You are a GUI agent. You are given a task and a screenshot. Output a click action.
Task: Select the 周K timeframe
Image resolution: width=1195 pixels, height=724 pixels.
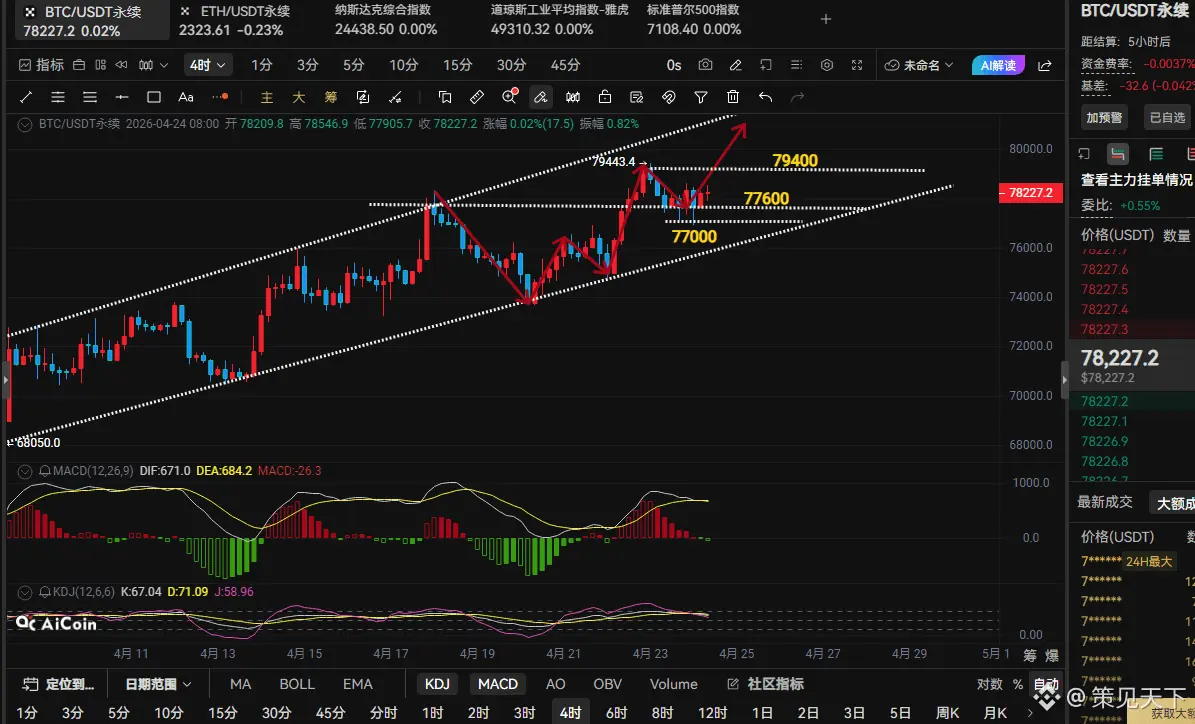[947, 713]
